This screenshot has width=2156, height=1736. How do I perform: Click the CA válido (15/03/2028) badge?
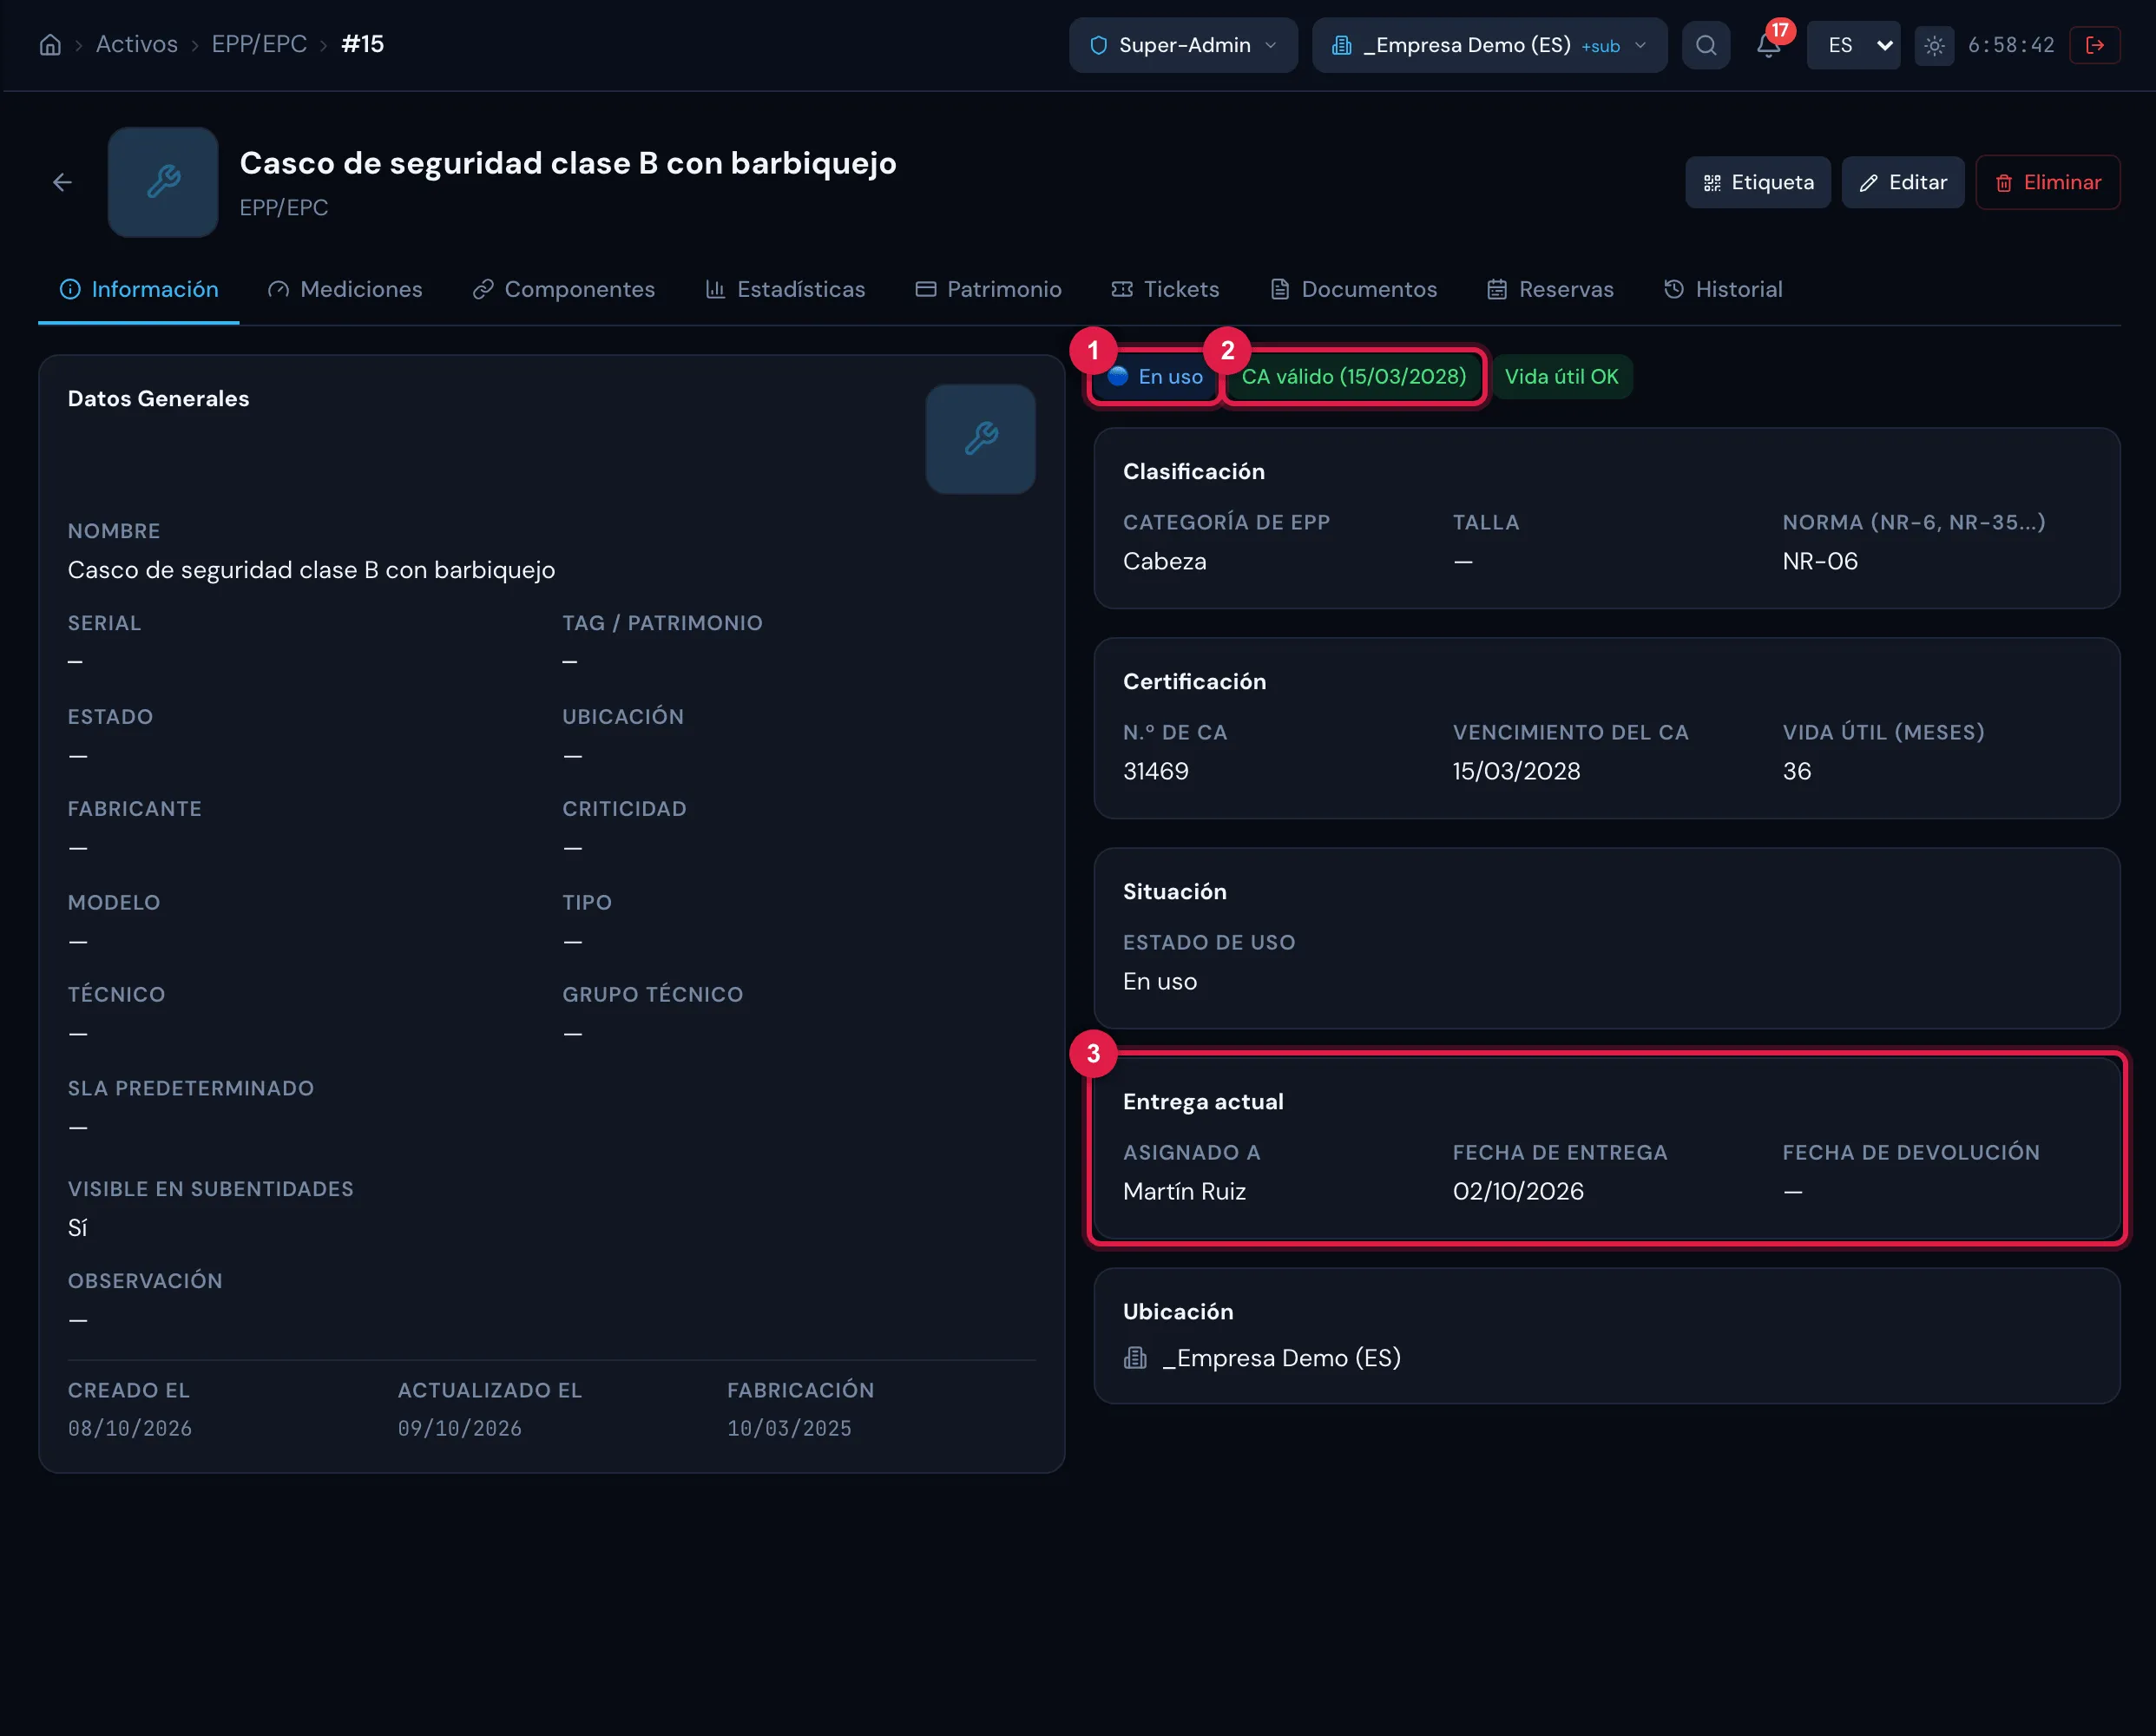coord(1354,377)
